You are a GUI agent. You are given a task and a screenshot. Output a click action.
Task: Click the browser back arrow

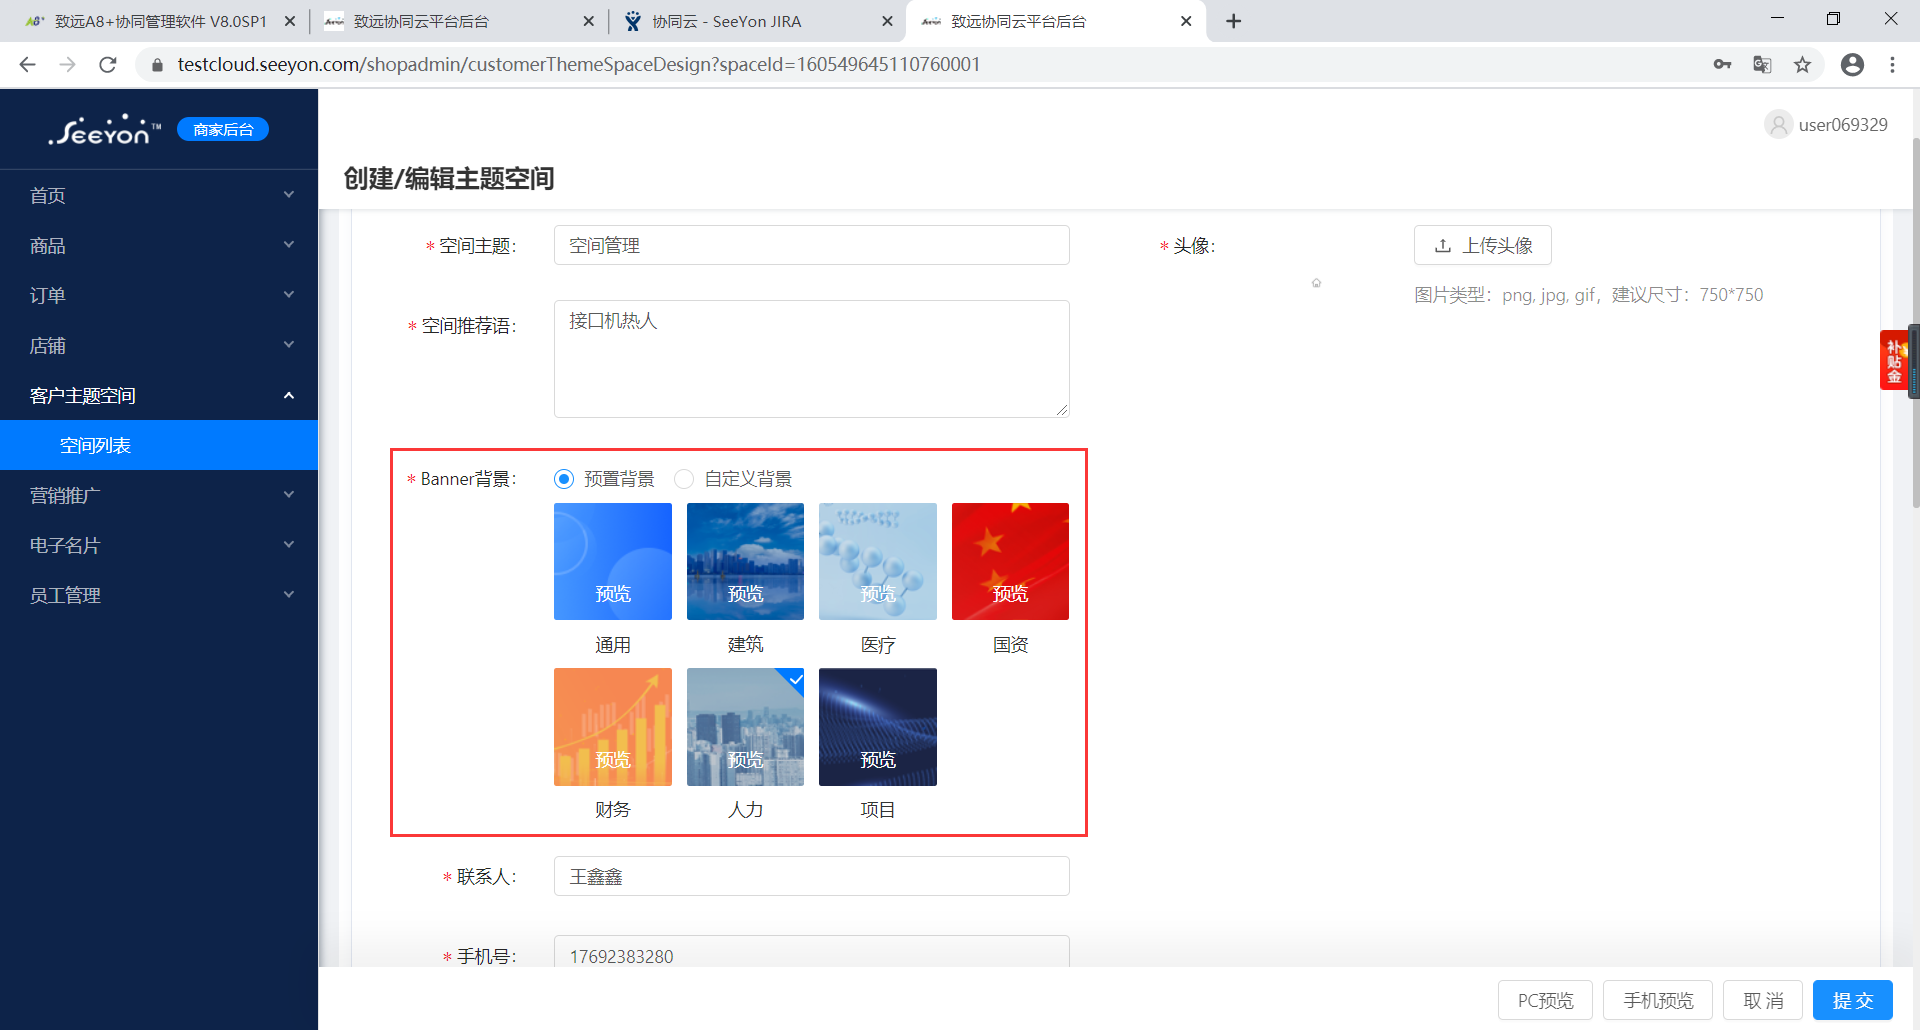pos(27,64)
